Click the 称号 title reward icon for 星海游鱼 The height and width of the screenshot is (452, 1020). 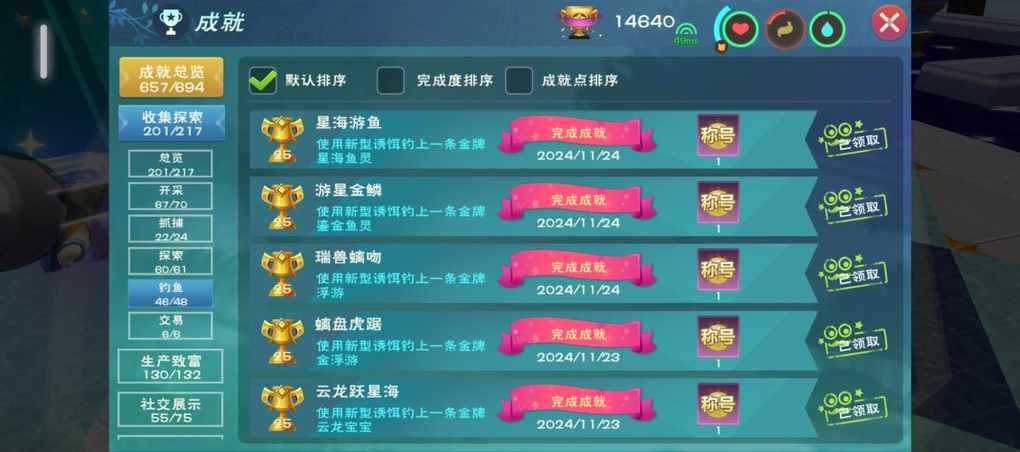pos(718,135)
